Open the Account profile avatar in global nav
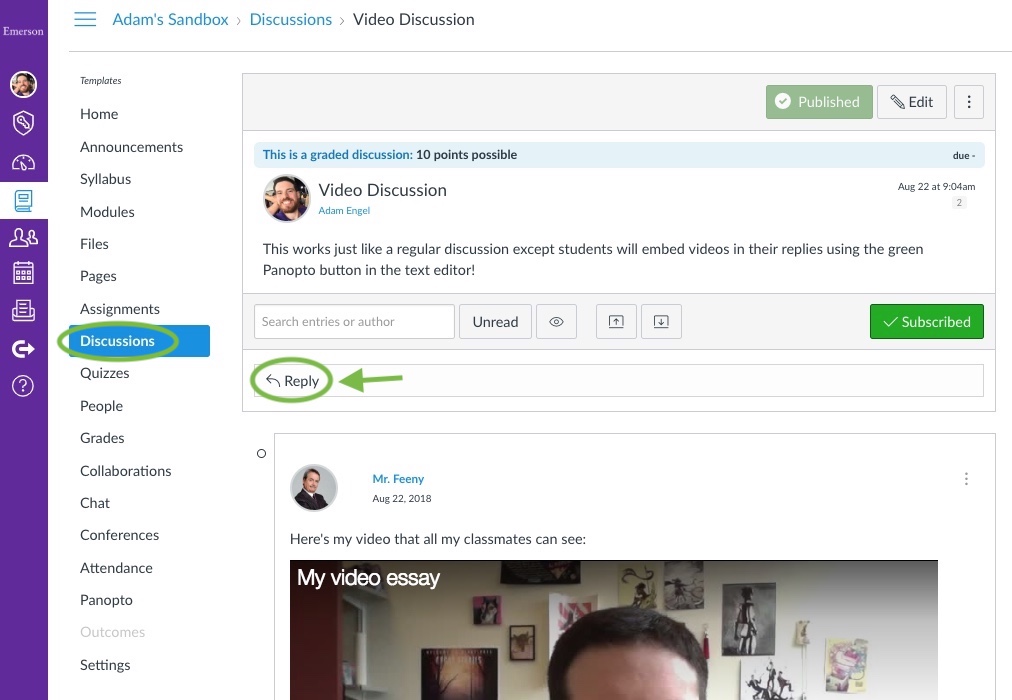This screenshot has width=1012, height=700. tap(23, 85)
